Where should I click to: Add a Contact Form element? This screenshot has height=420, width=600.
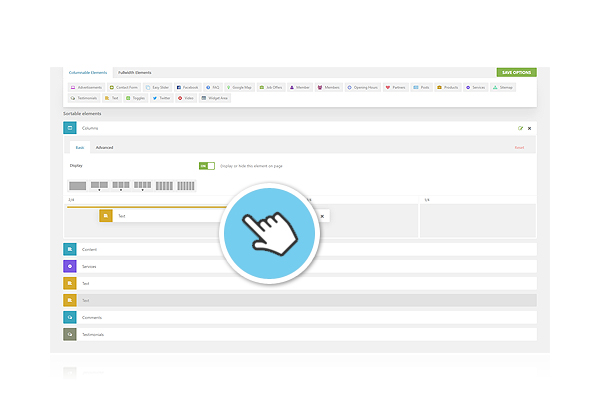pyautogui.click(x=124, y=88)
